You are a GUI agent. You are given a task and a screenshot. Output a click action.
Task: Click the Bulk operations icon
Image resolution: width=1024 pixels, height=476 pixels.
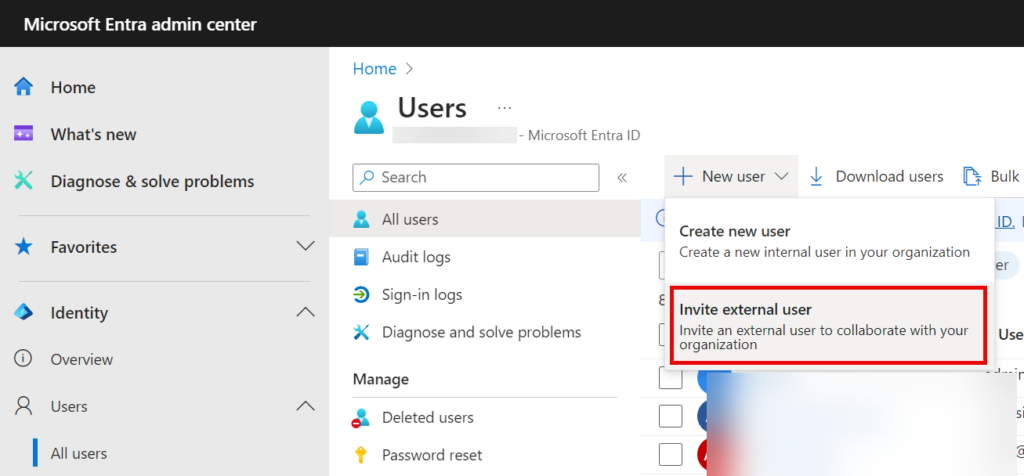972,177
